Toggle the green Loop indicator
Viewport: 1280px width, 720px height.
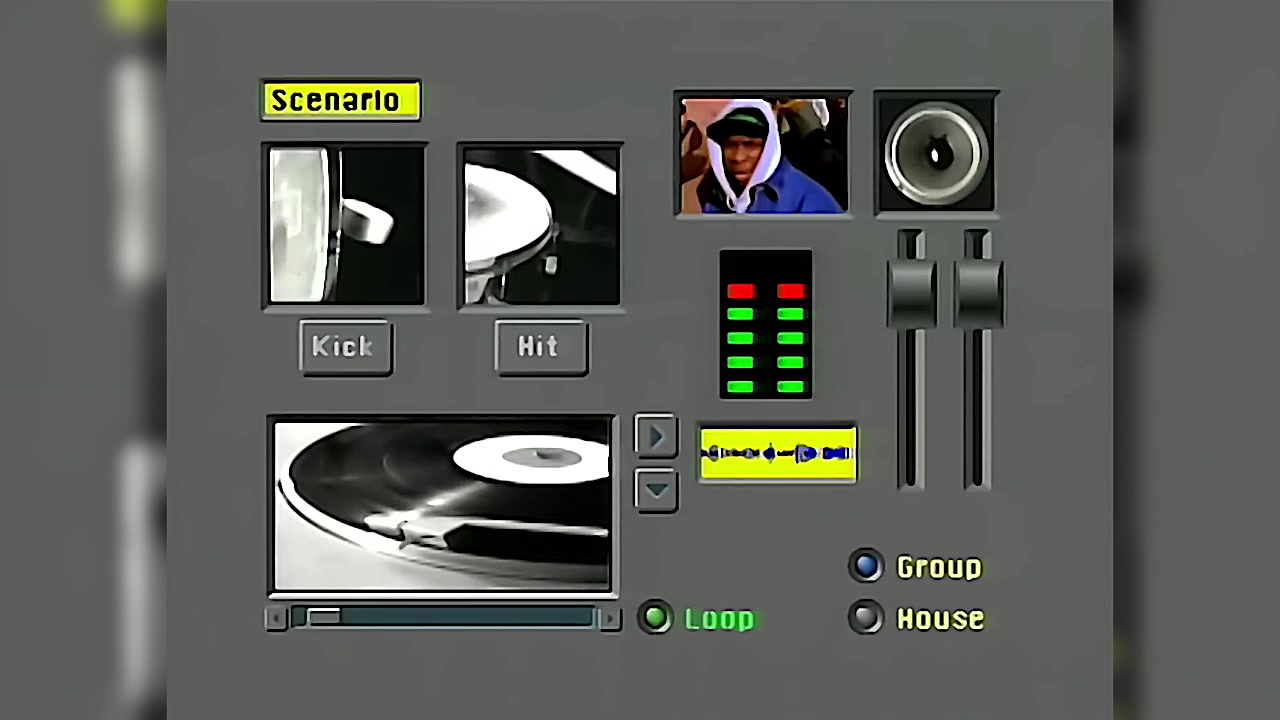[x=656, y=618]
